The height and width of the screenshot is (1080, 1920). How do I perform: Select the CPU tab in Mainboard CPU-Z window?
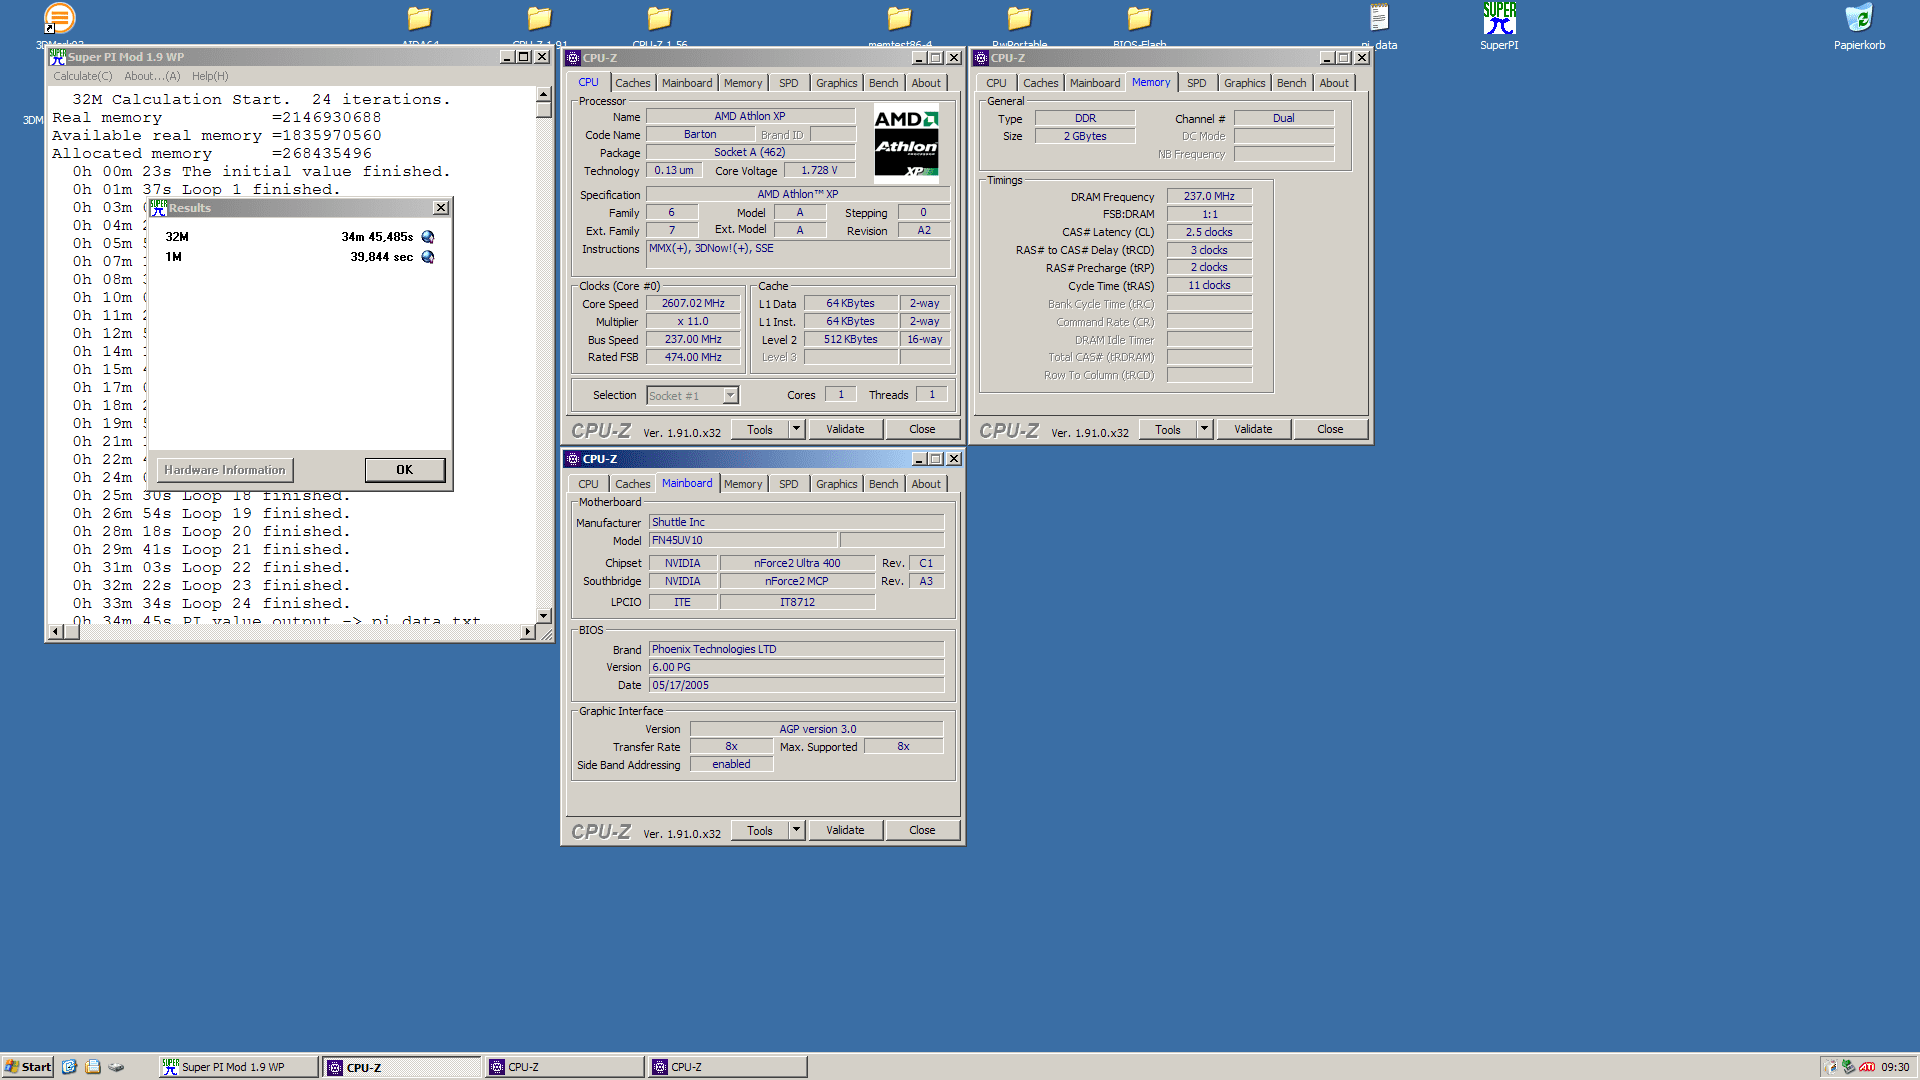[588, 484]
